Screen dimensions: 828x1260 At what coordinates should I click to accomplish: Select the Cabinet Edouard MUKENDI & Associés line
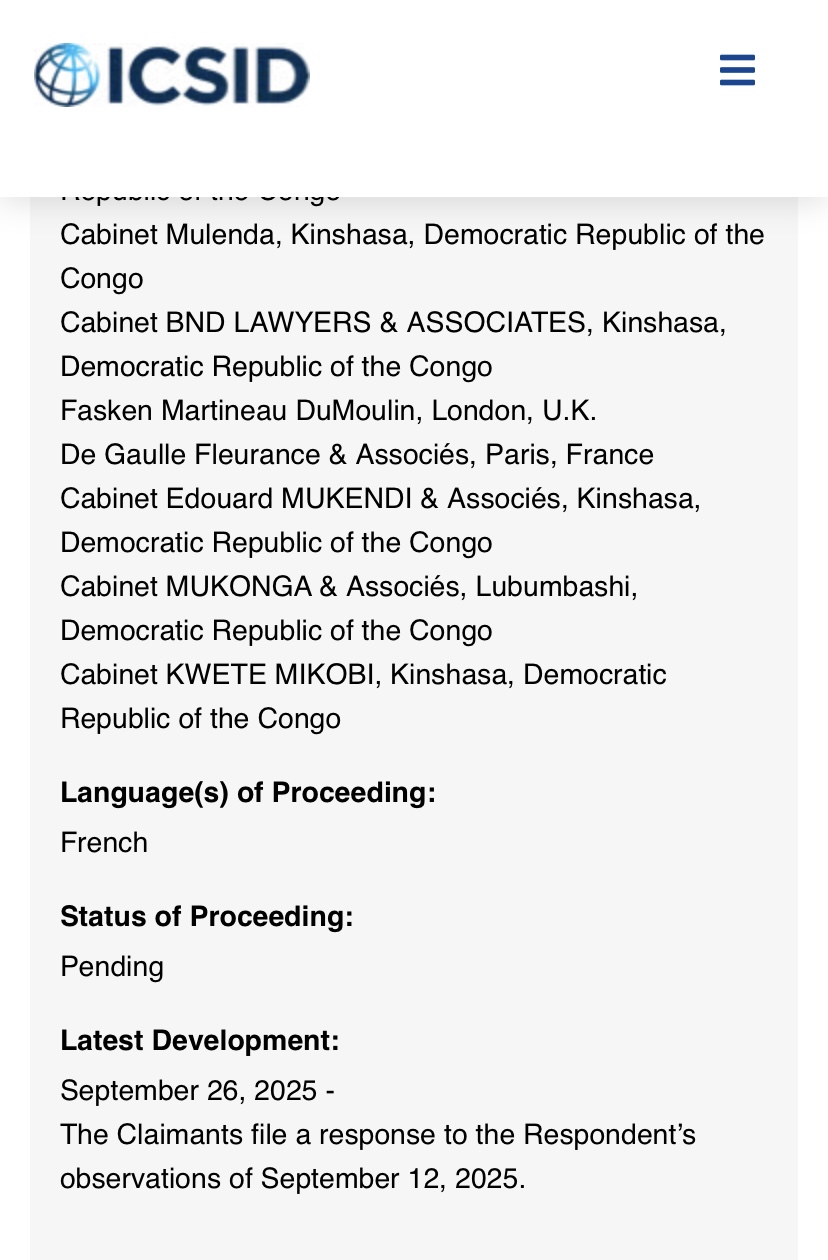(380, 499)
